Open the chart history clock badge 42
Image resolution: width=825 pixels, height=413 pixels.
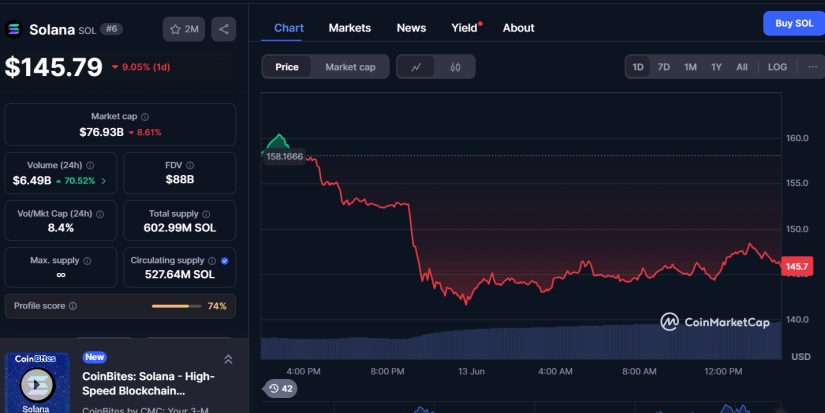280,388
